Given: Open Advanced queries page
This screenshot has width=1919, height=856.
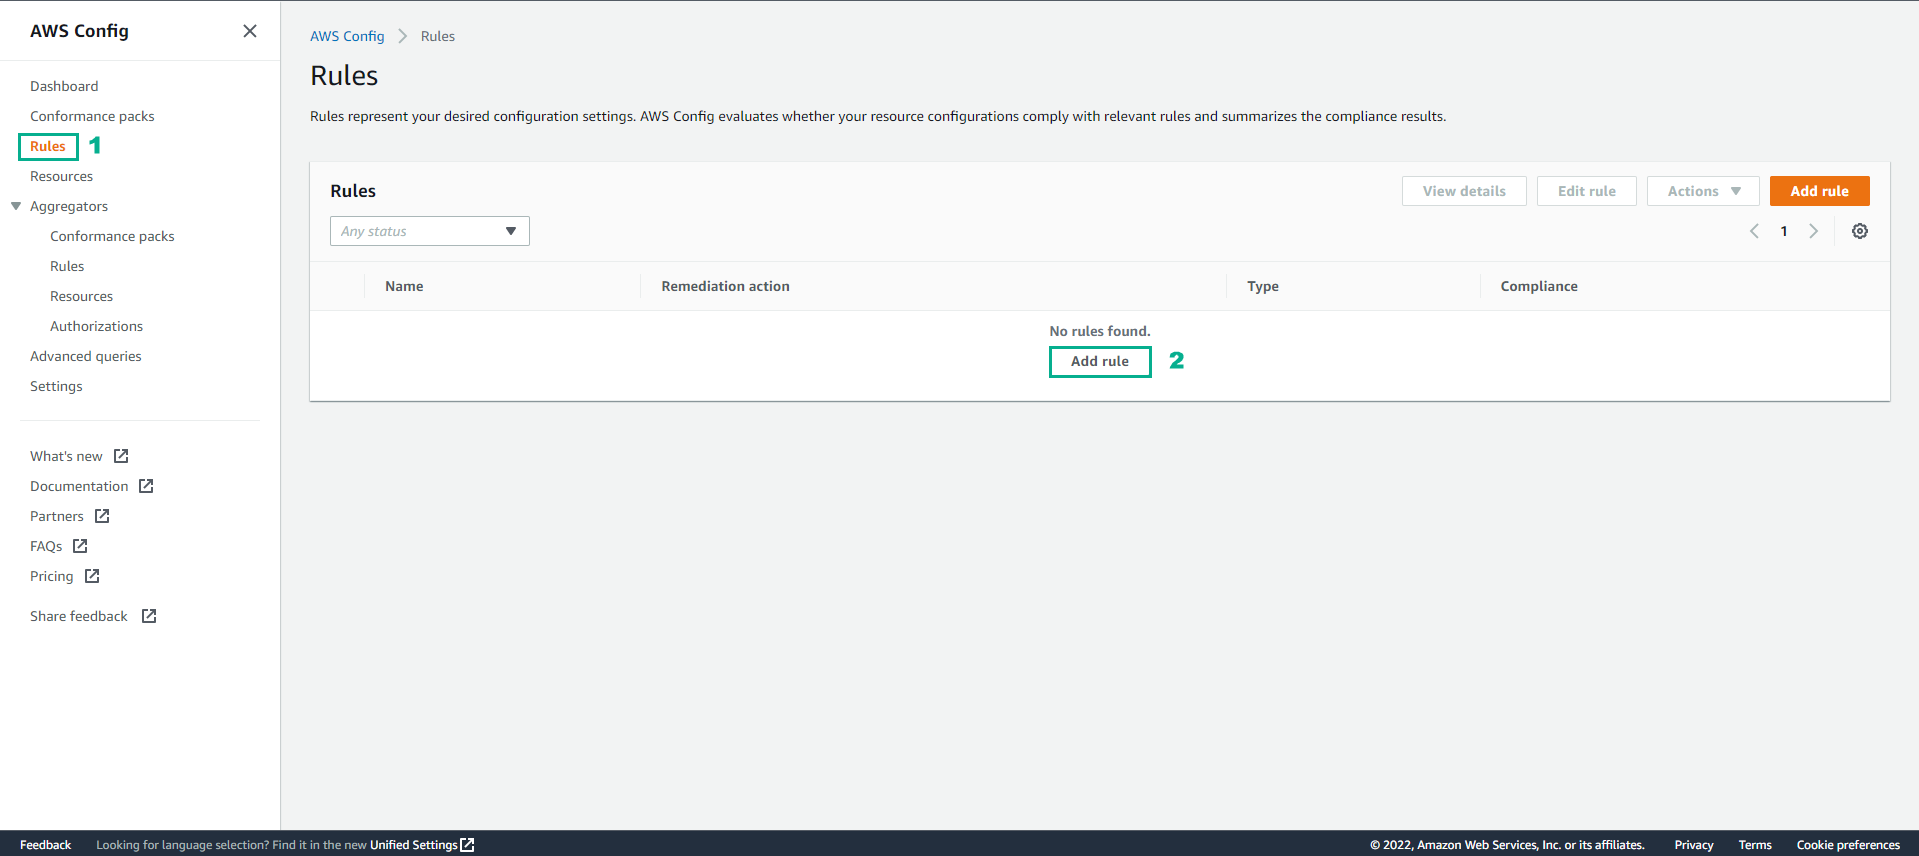Looking at the screenshot, I should click(x=86, y=356).
